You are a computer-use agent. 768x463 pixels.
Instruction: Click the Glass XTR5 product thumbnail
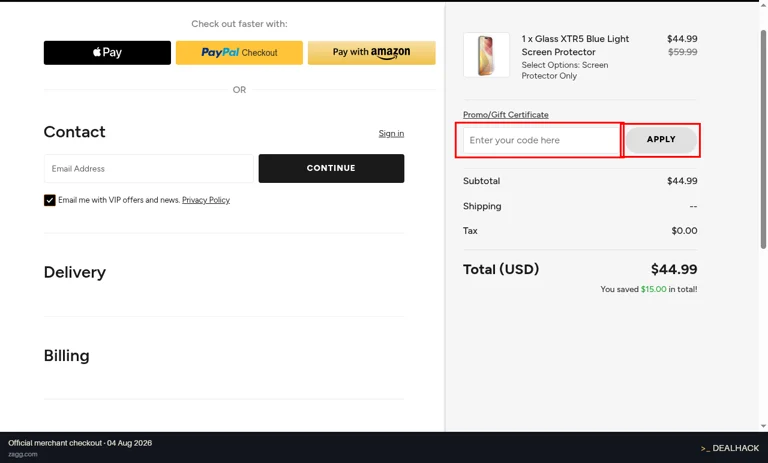tap(486, 55)
